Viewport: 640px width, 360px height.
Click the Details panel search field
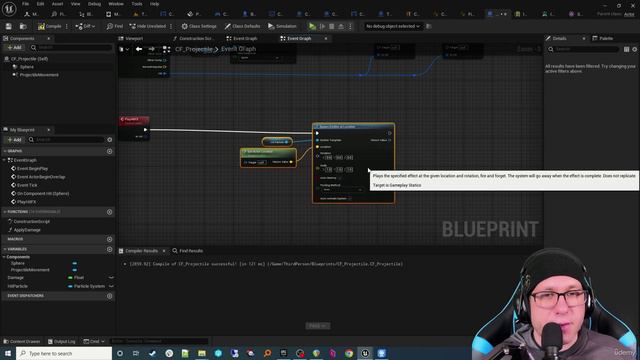583,49
